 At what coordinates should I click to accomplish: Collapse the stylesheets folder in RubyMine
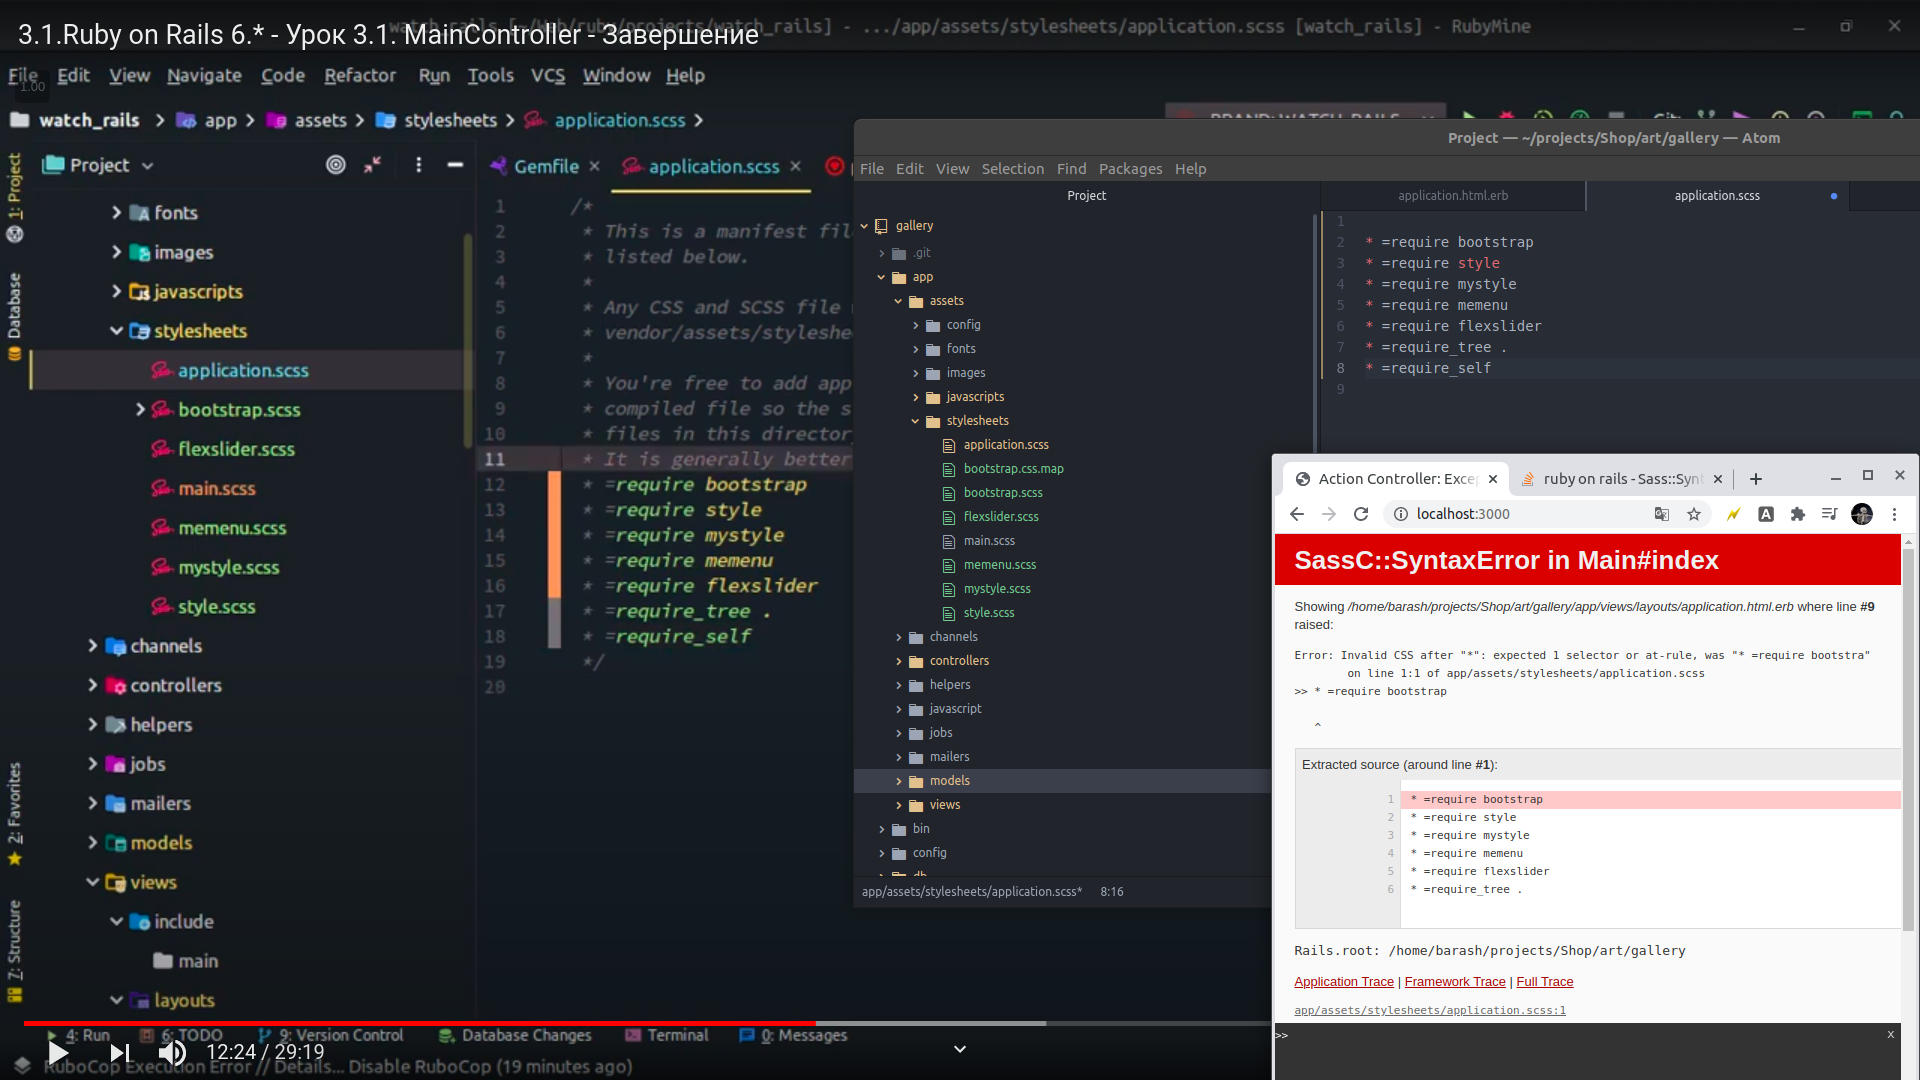coord(116,331)
